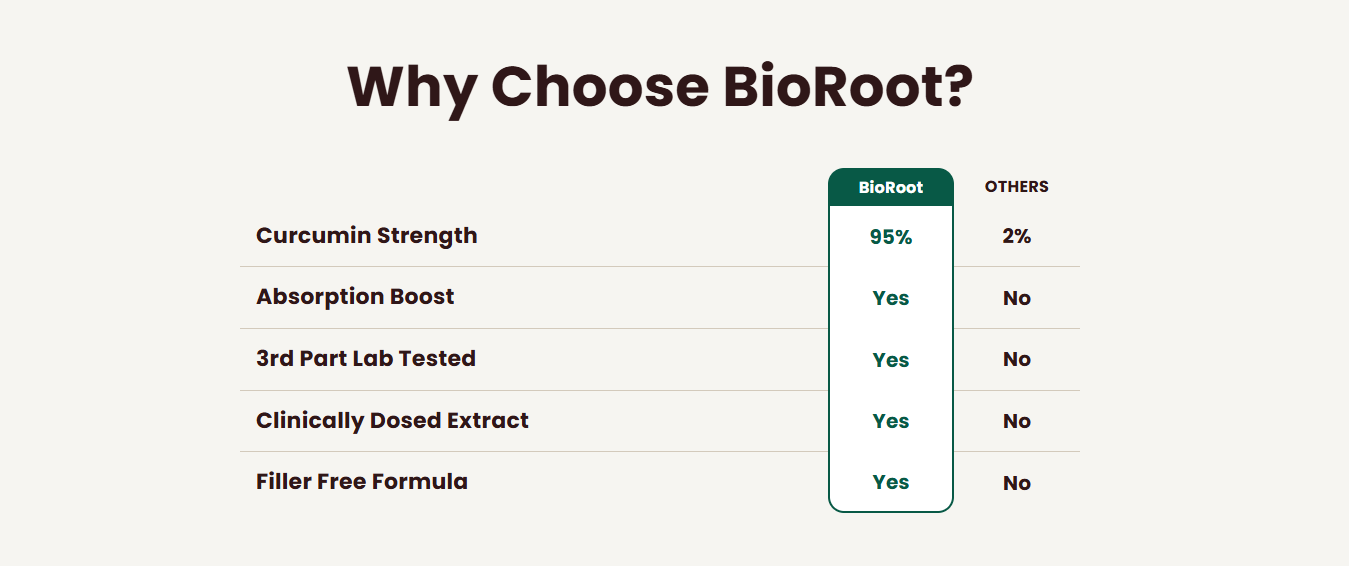Click the 95% value under BioRoot
This screenshot has width=1349, height=566.
tap(891, 237)
